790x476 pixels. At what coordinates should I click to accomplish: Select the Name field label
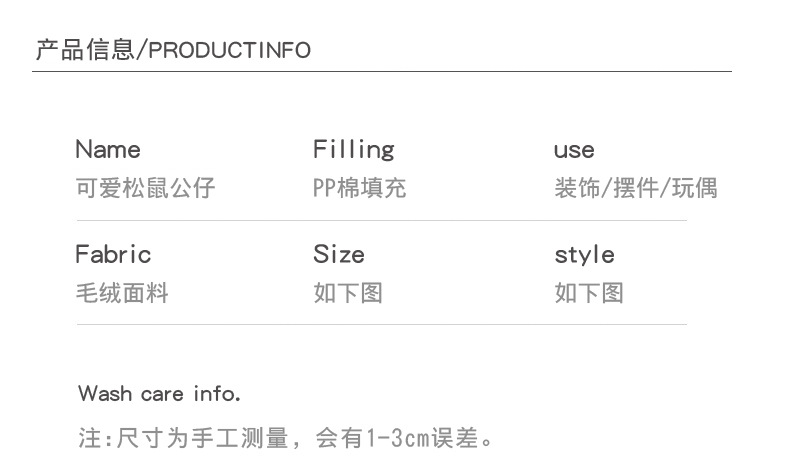coord(108,150)
